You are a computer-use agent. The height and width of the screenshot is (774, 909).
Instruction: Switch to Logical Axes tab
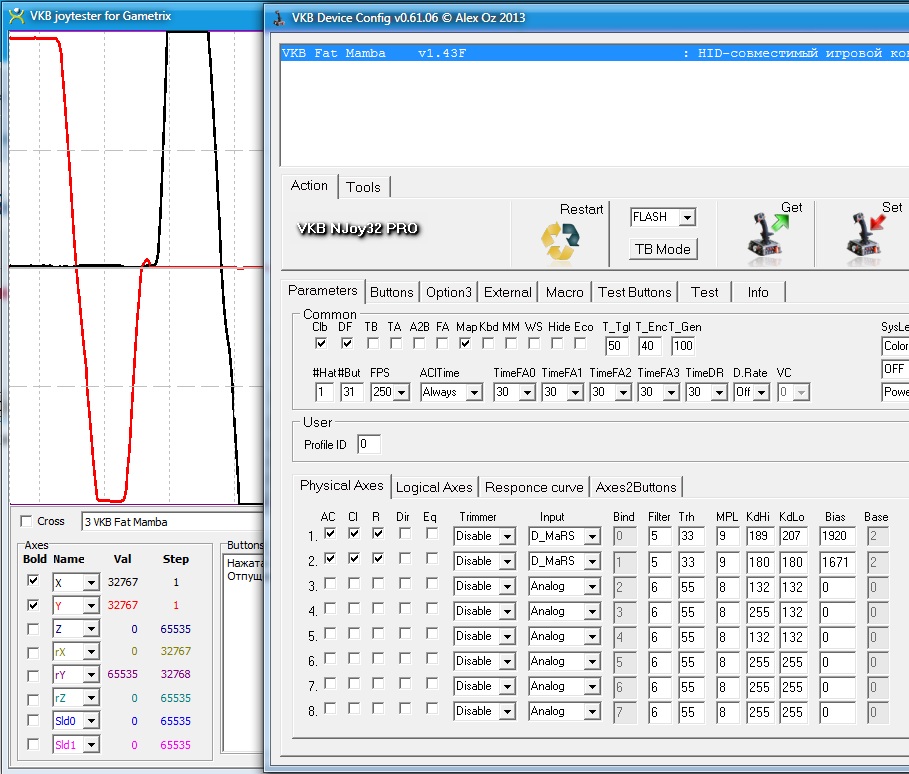[434, 488]
